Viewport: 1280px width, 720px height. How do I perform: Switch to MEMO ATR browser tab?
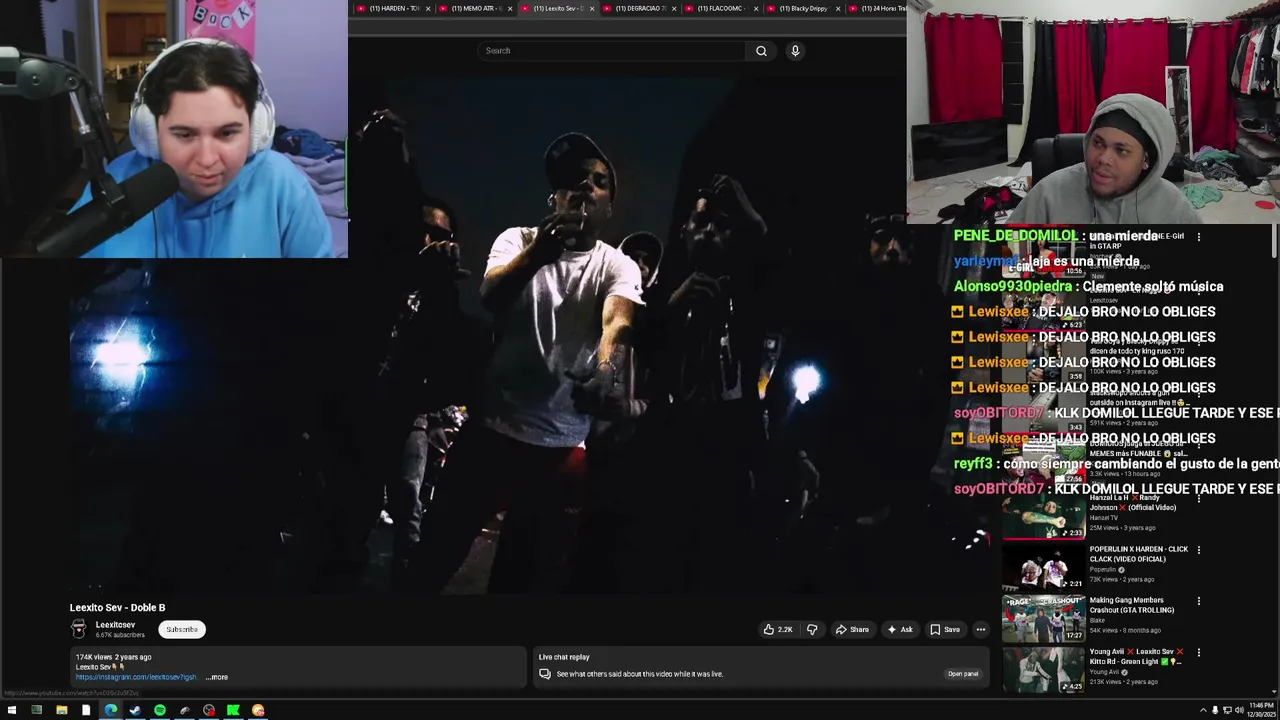(x=476, y=9)
